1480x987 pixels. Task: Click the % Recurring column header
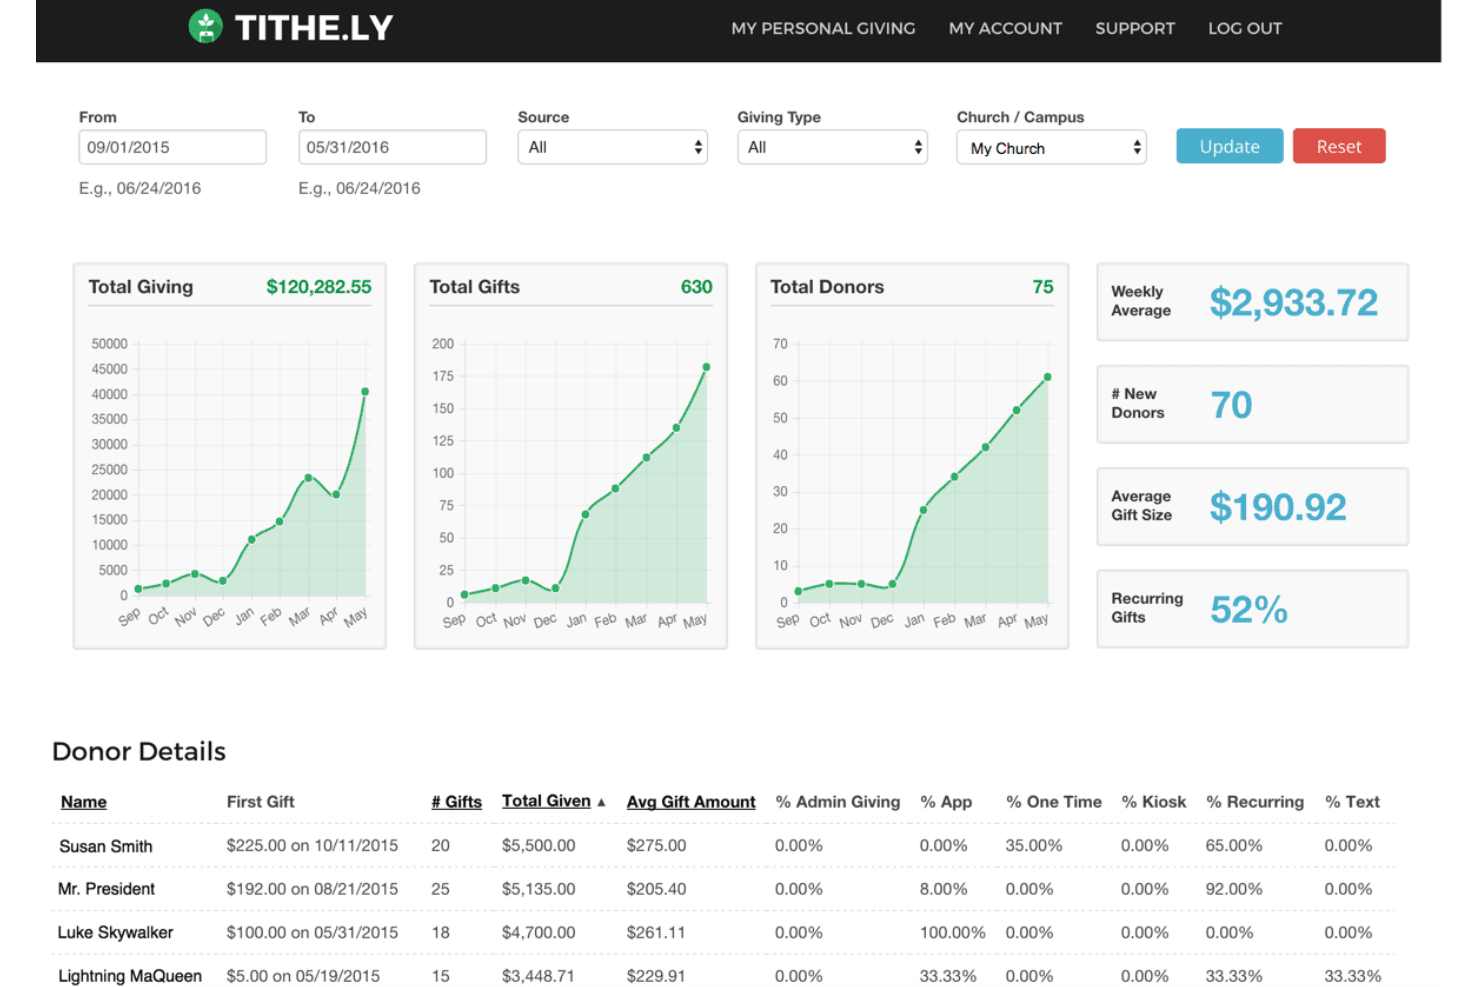pyautogui.click(x=1255, y=802)
